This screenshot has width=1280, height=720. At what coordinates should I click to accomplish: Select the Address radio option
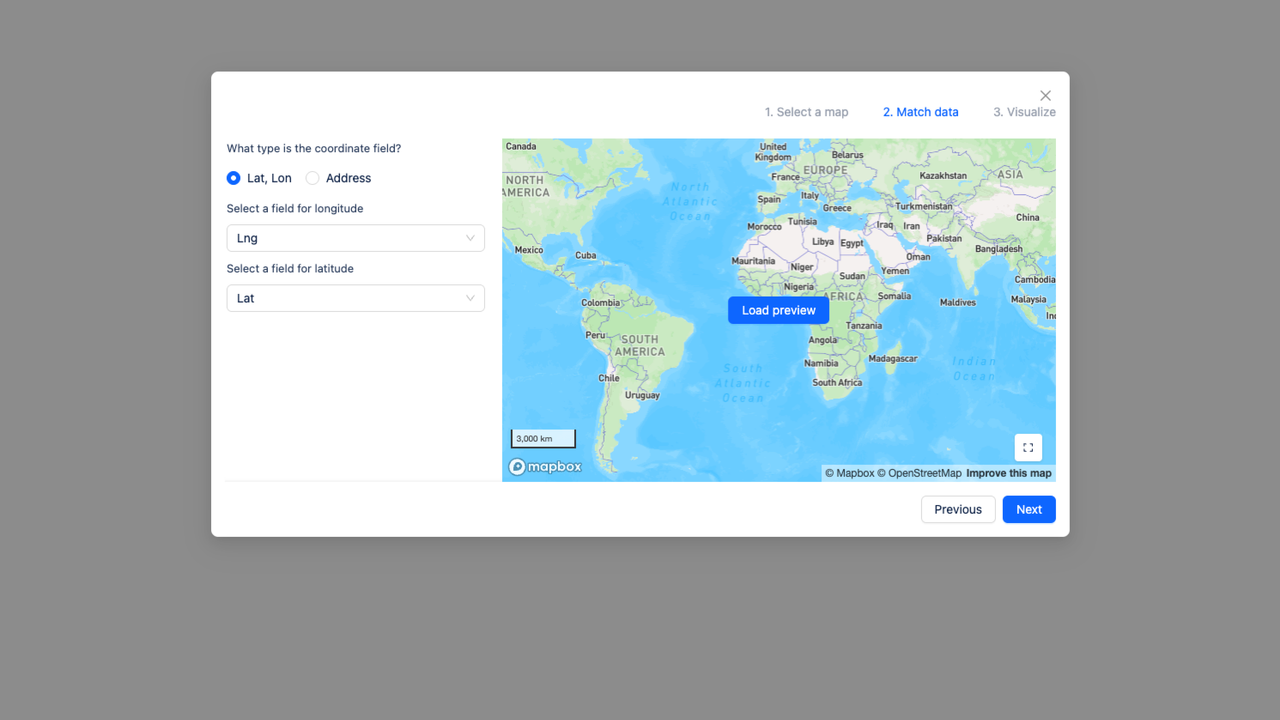pyautogui.click(x=313, y=178)
